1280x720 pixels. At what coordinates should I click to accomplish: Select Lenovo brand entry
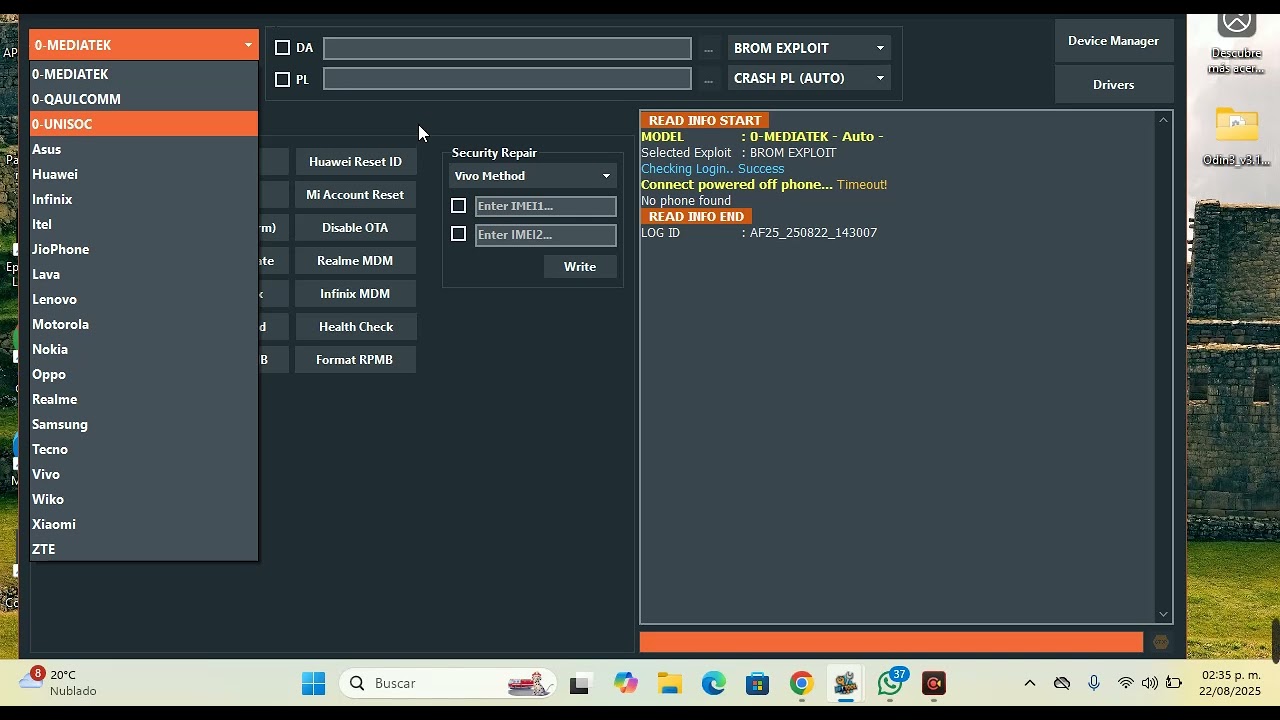144,299
